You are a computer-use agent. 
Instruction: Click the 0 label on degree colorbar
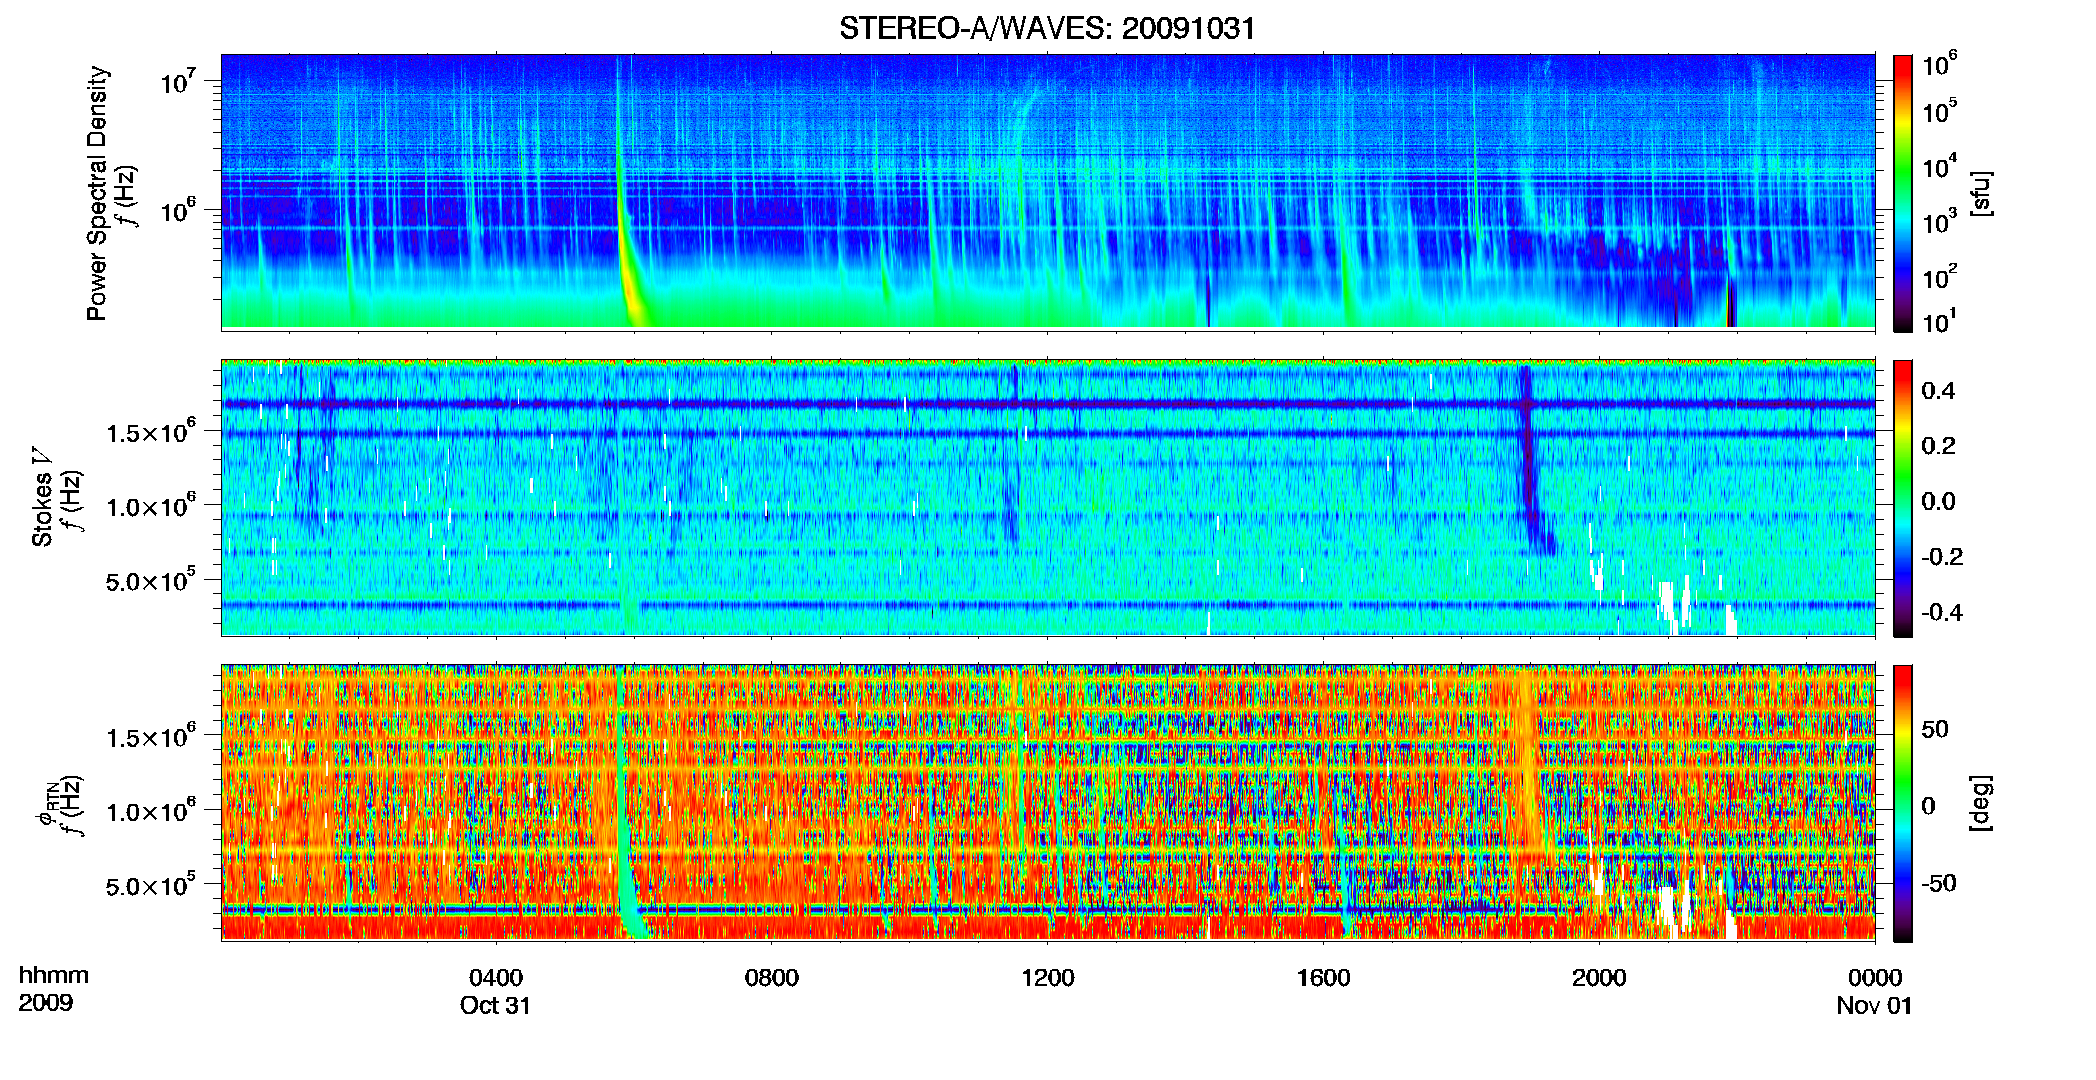pos(1928,805)
